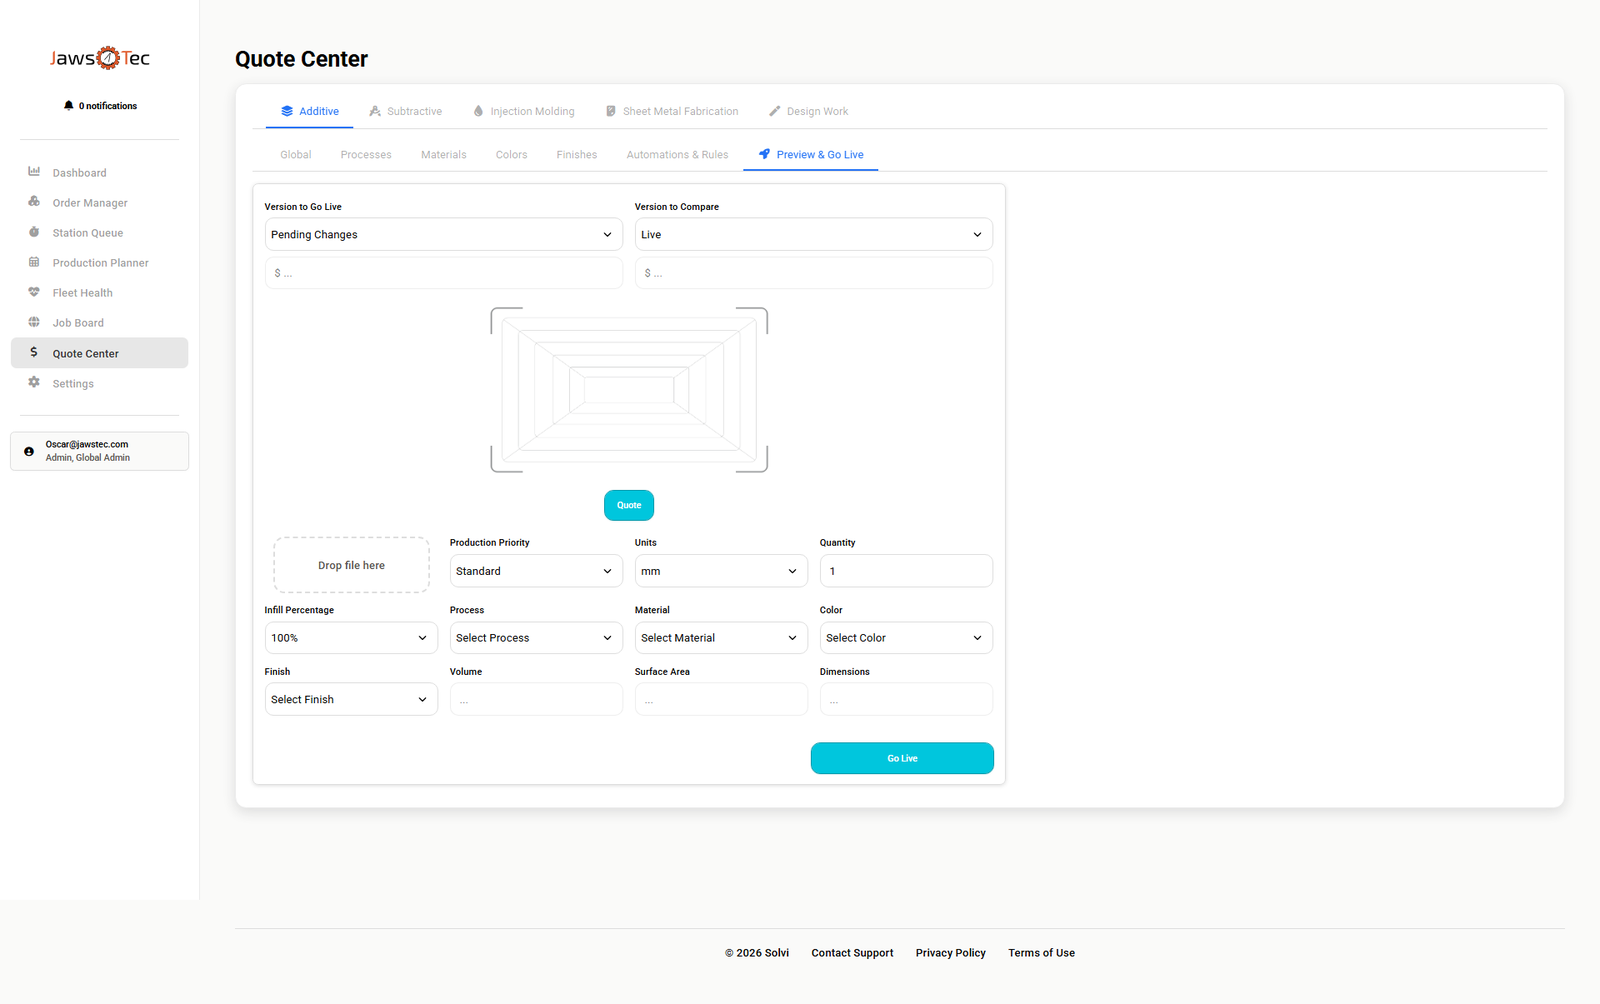Open the Select Color dropdown
1600x1004 pixels.
(906, 638)
